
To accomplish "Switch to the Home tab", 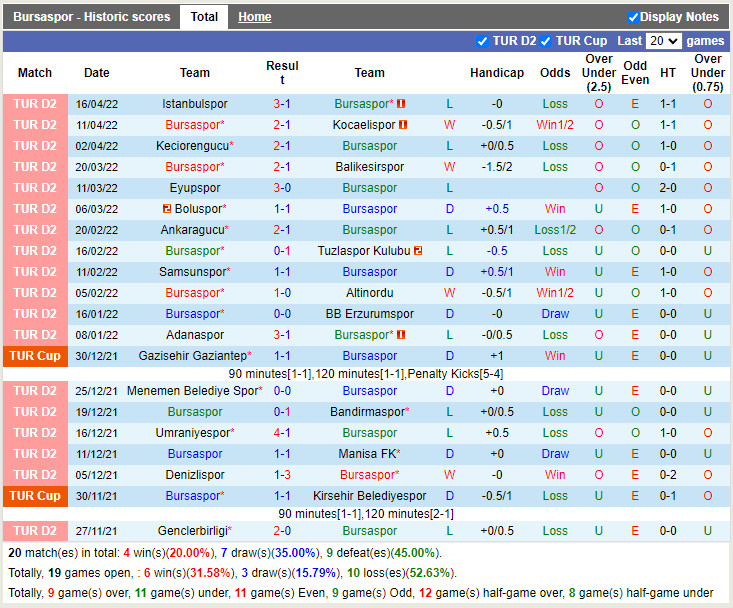I will click(x=254, y=17).
